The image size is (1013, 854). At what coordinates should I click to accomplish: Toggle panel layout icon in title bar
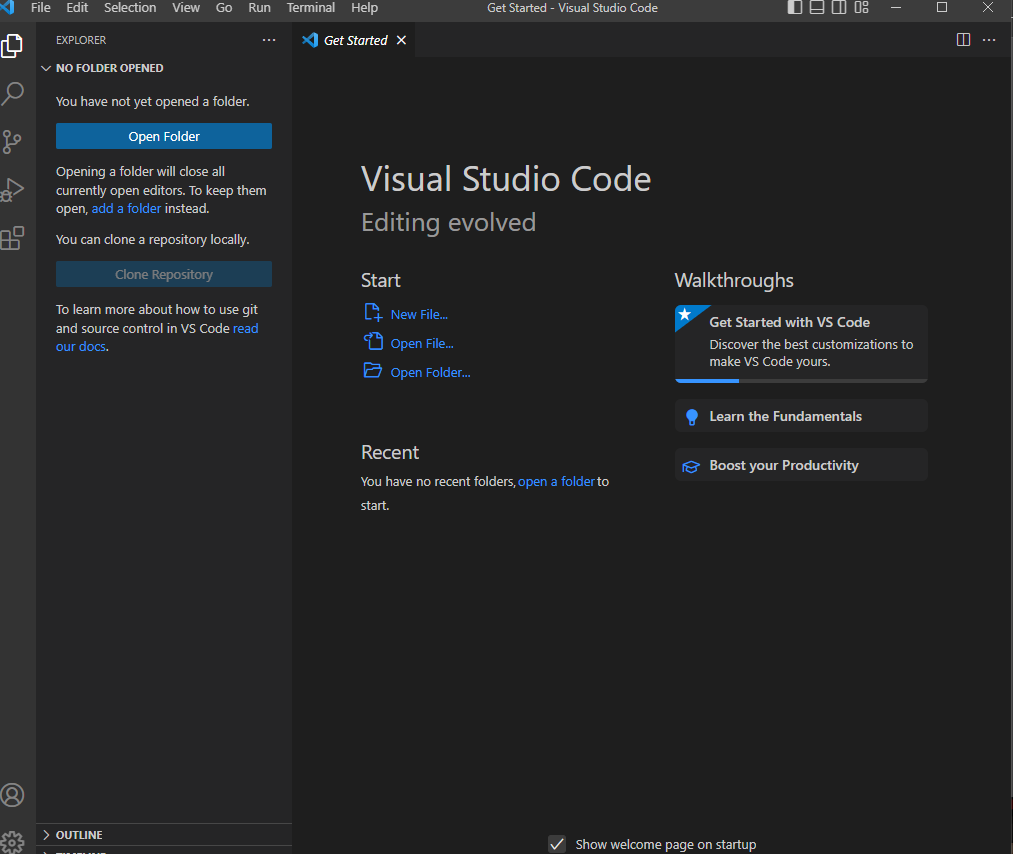click(x=817, y=8)
